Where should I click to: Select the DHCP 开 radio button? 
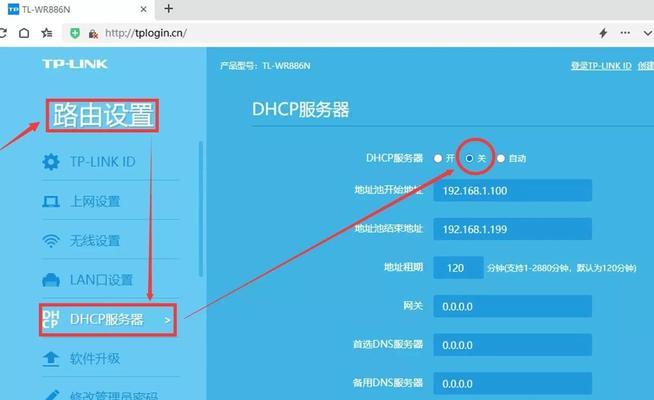pyautogui.click(x=438, y=158)
